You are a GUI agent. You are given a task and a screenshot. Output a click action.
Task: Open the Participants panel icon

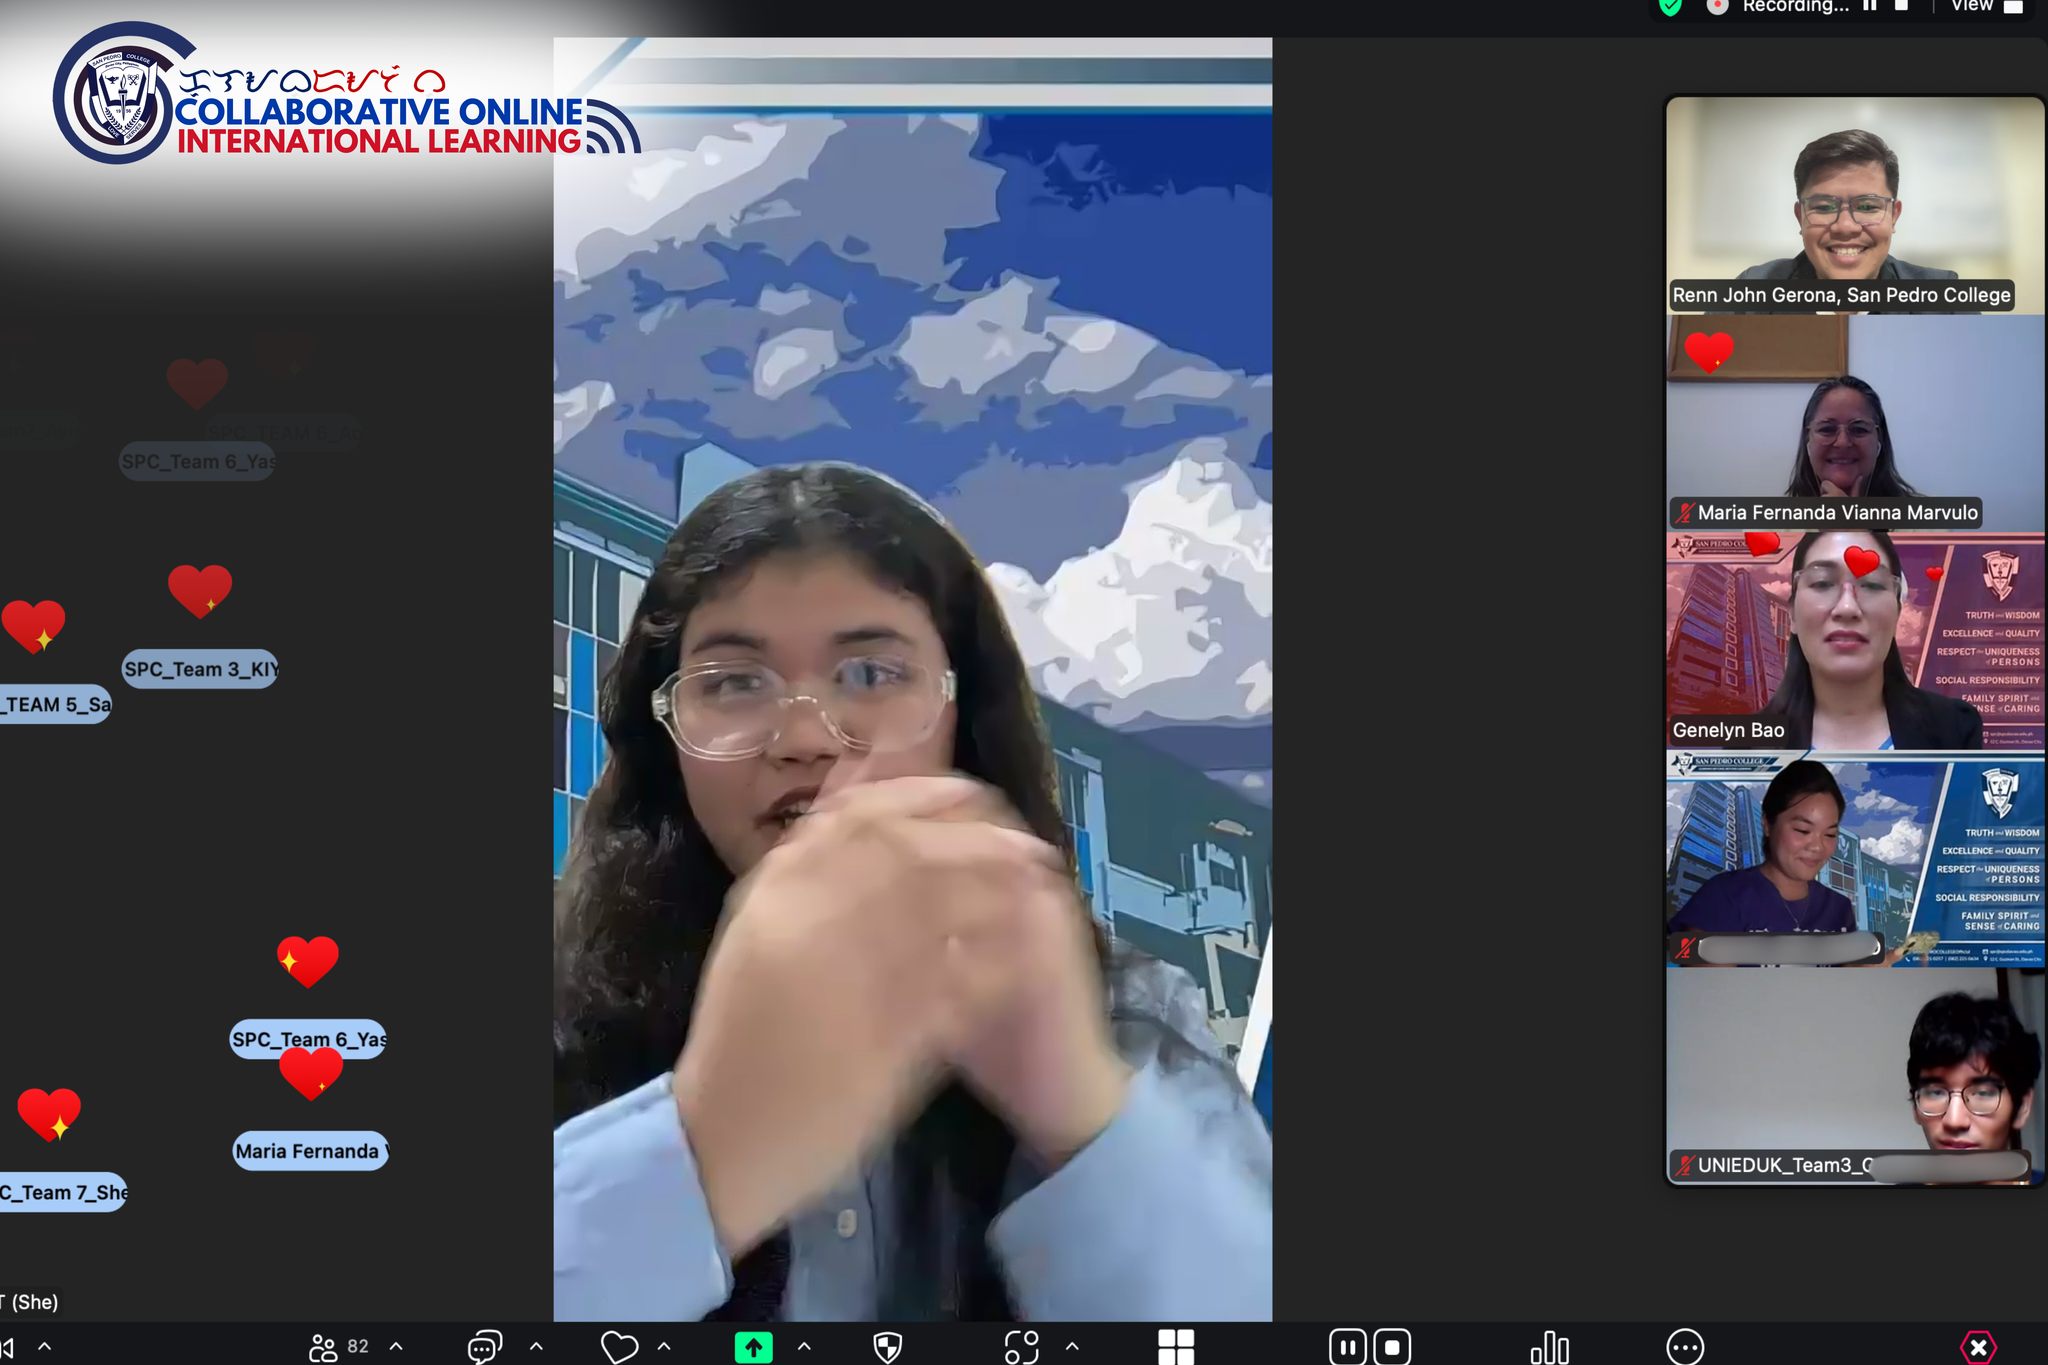click(323, 1347)
